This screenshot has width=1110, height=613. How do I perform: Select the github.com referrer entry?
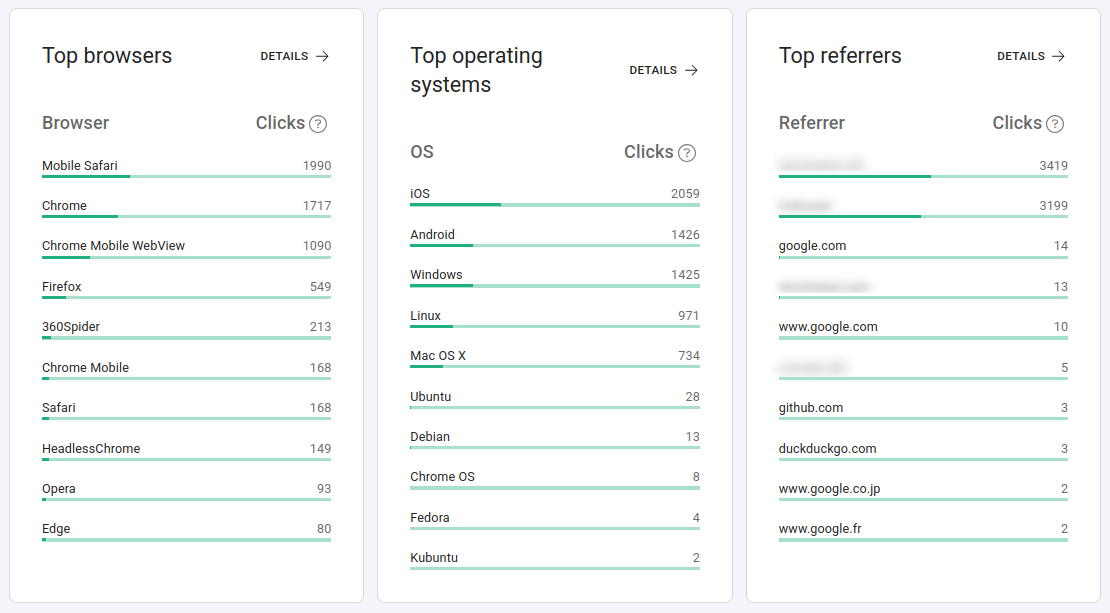pos(811,408)
